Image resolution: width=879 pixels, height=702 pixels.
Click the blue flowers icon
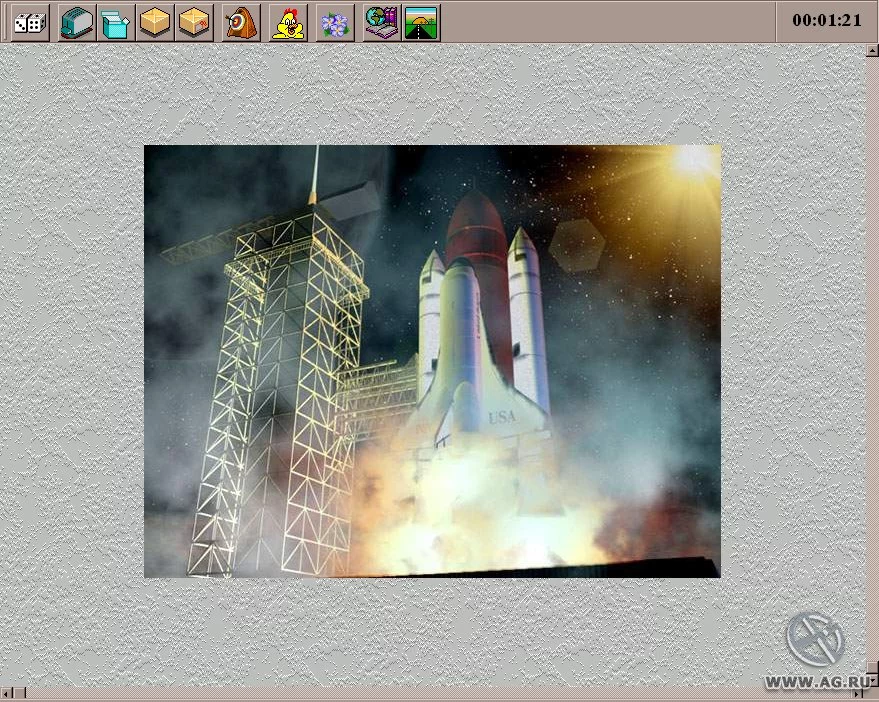click(335, 22)
